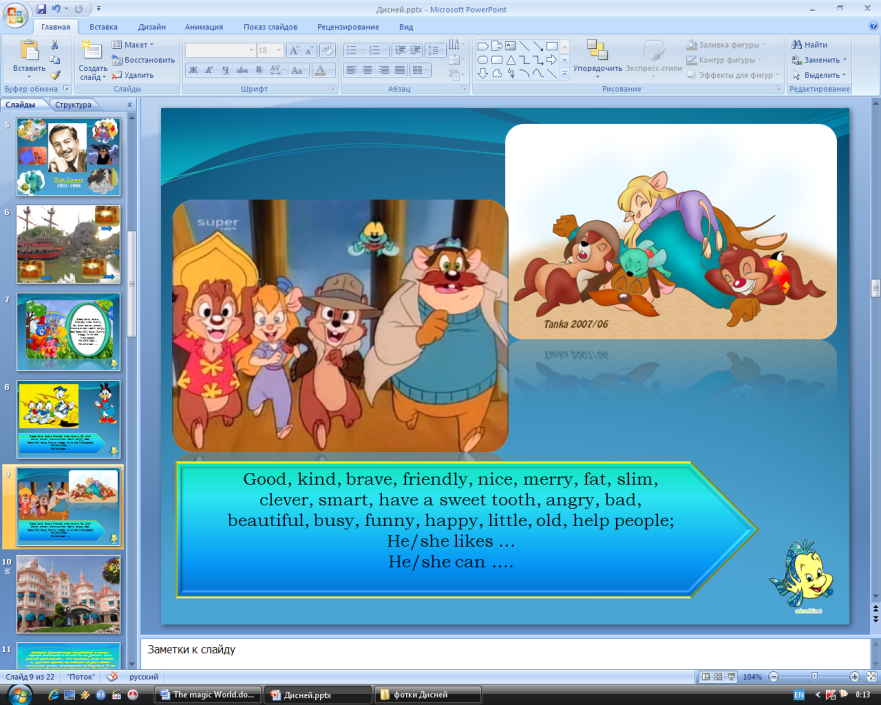Click Удалить delete slide button
This screenshot has height=705, width=881.
click(133, 75)
